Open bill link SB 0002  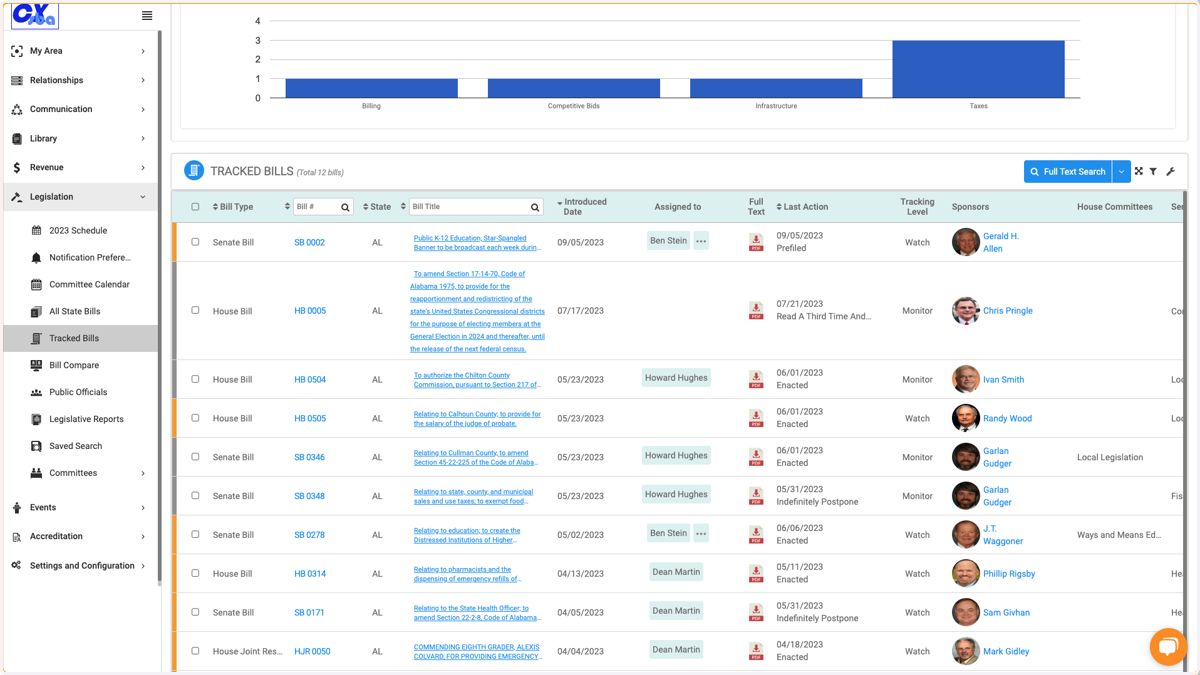(309, 243)
